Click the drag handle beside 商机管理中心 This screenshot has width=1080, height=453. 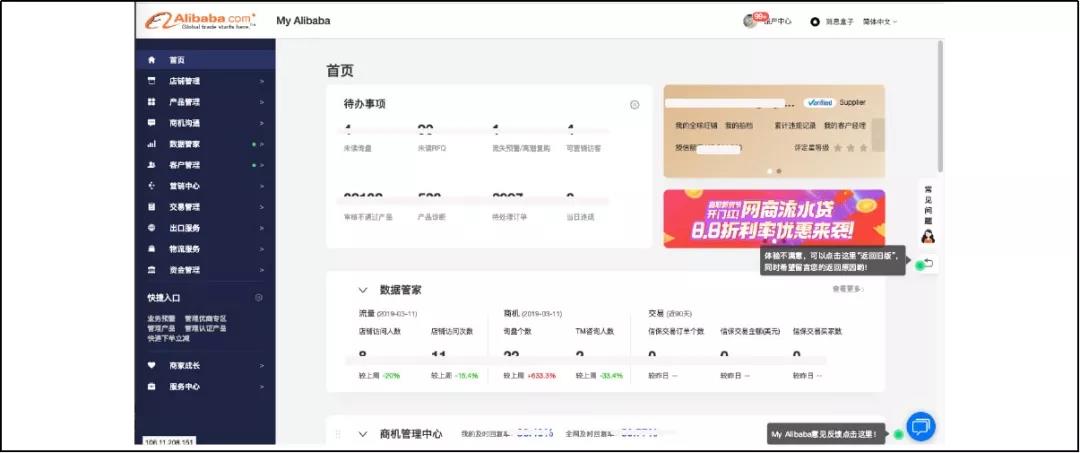338,434
